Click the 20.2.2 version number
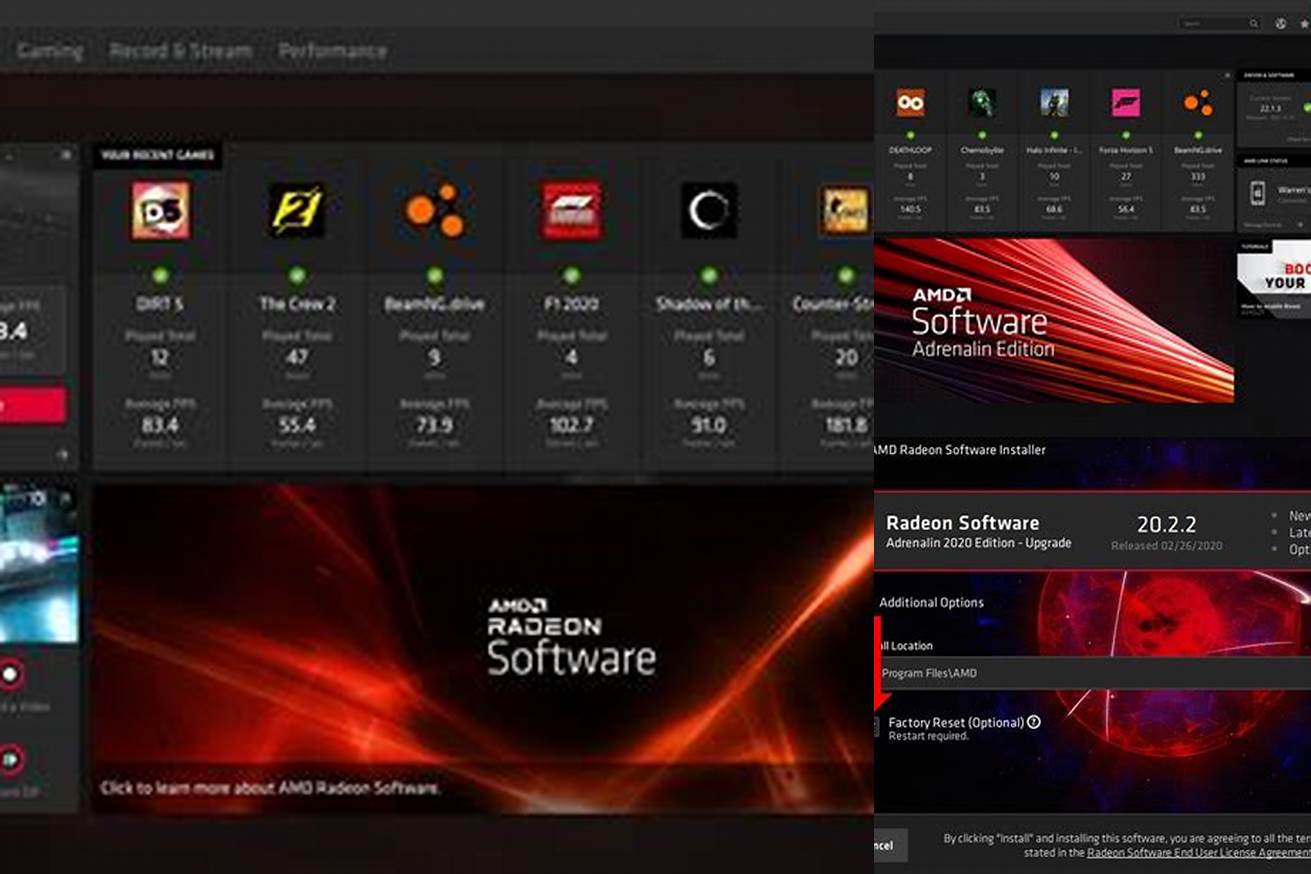This screenshot has width=1311, height=874. (x=1166, y=524)
